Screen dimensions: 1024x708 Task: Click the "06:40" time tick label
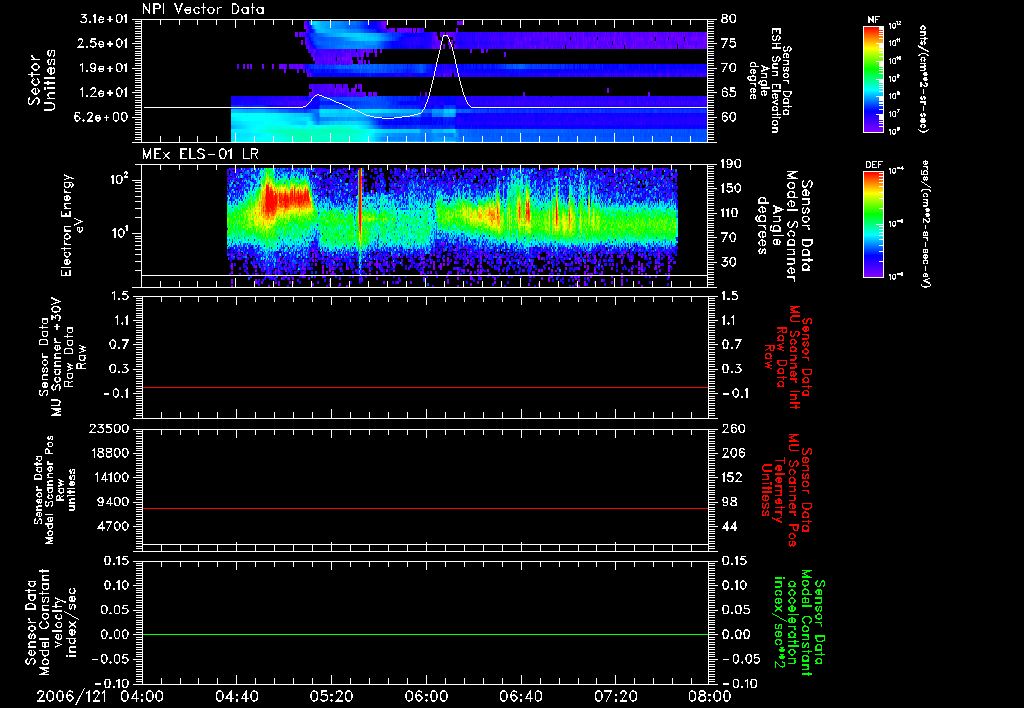tap(520, 696)
